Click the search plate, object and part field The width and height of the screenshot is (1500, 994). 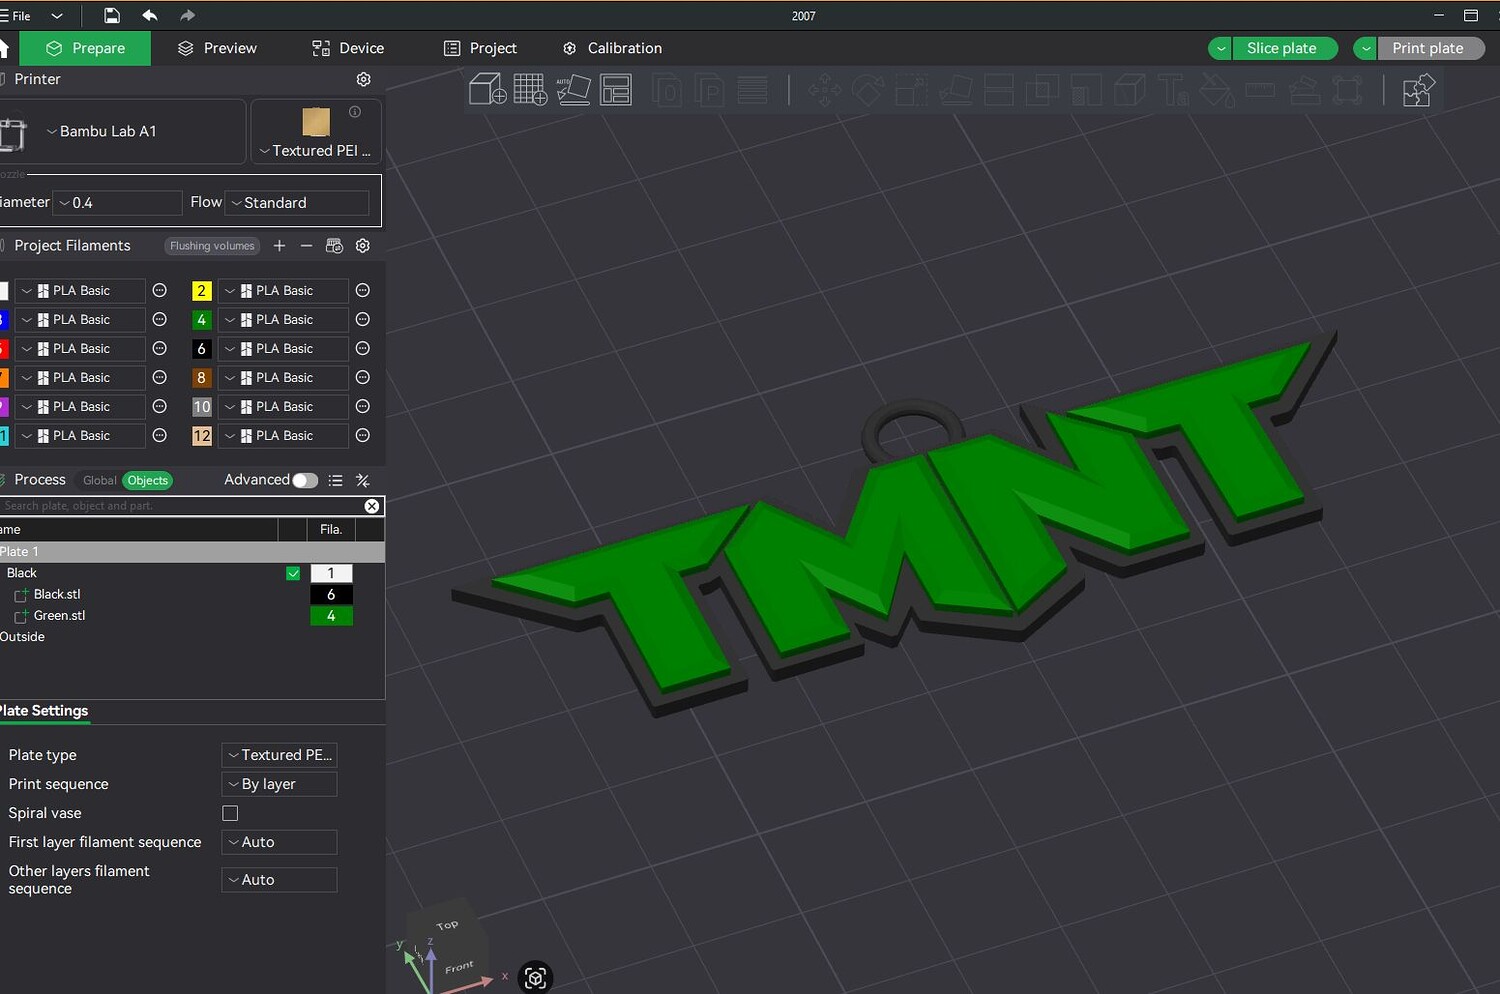[181, 506]
